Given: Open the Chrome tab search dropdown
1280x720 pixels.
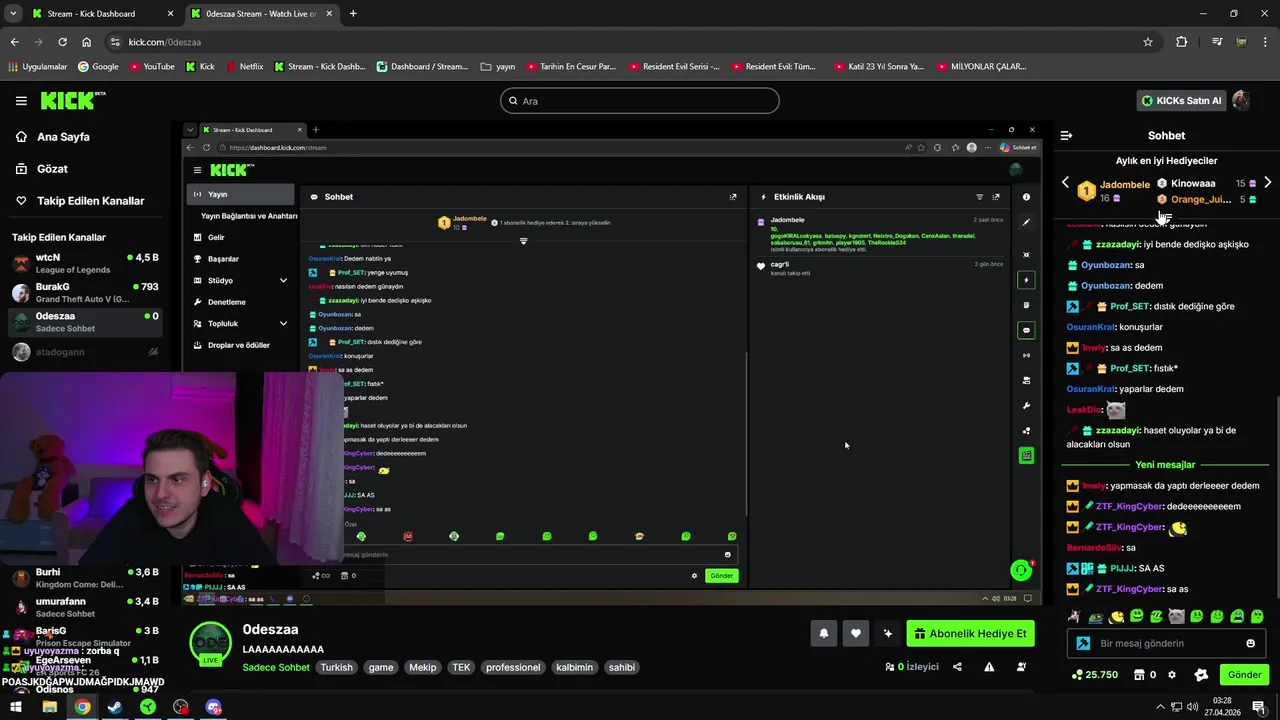Looking at the screenshot, I should (13, 14).
